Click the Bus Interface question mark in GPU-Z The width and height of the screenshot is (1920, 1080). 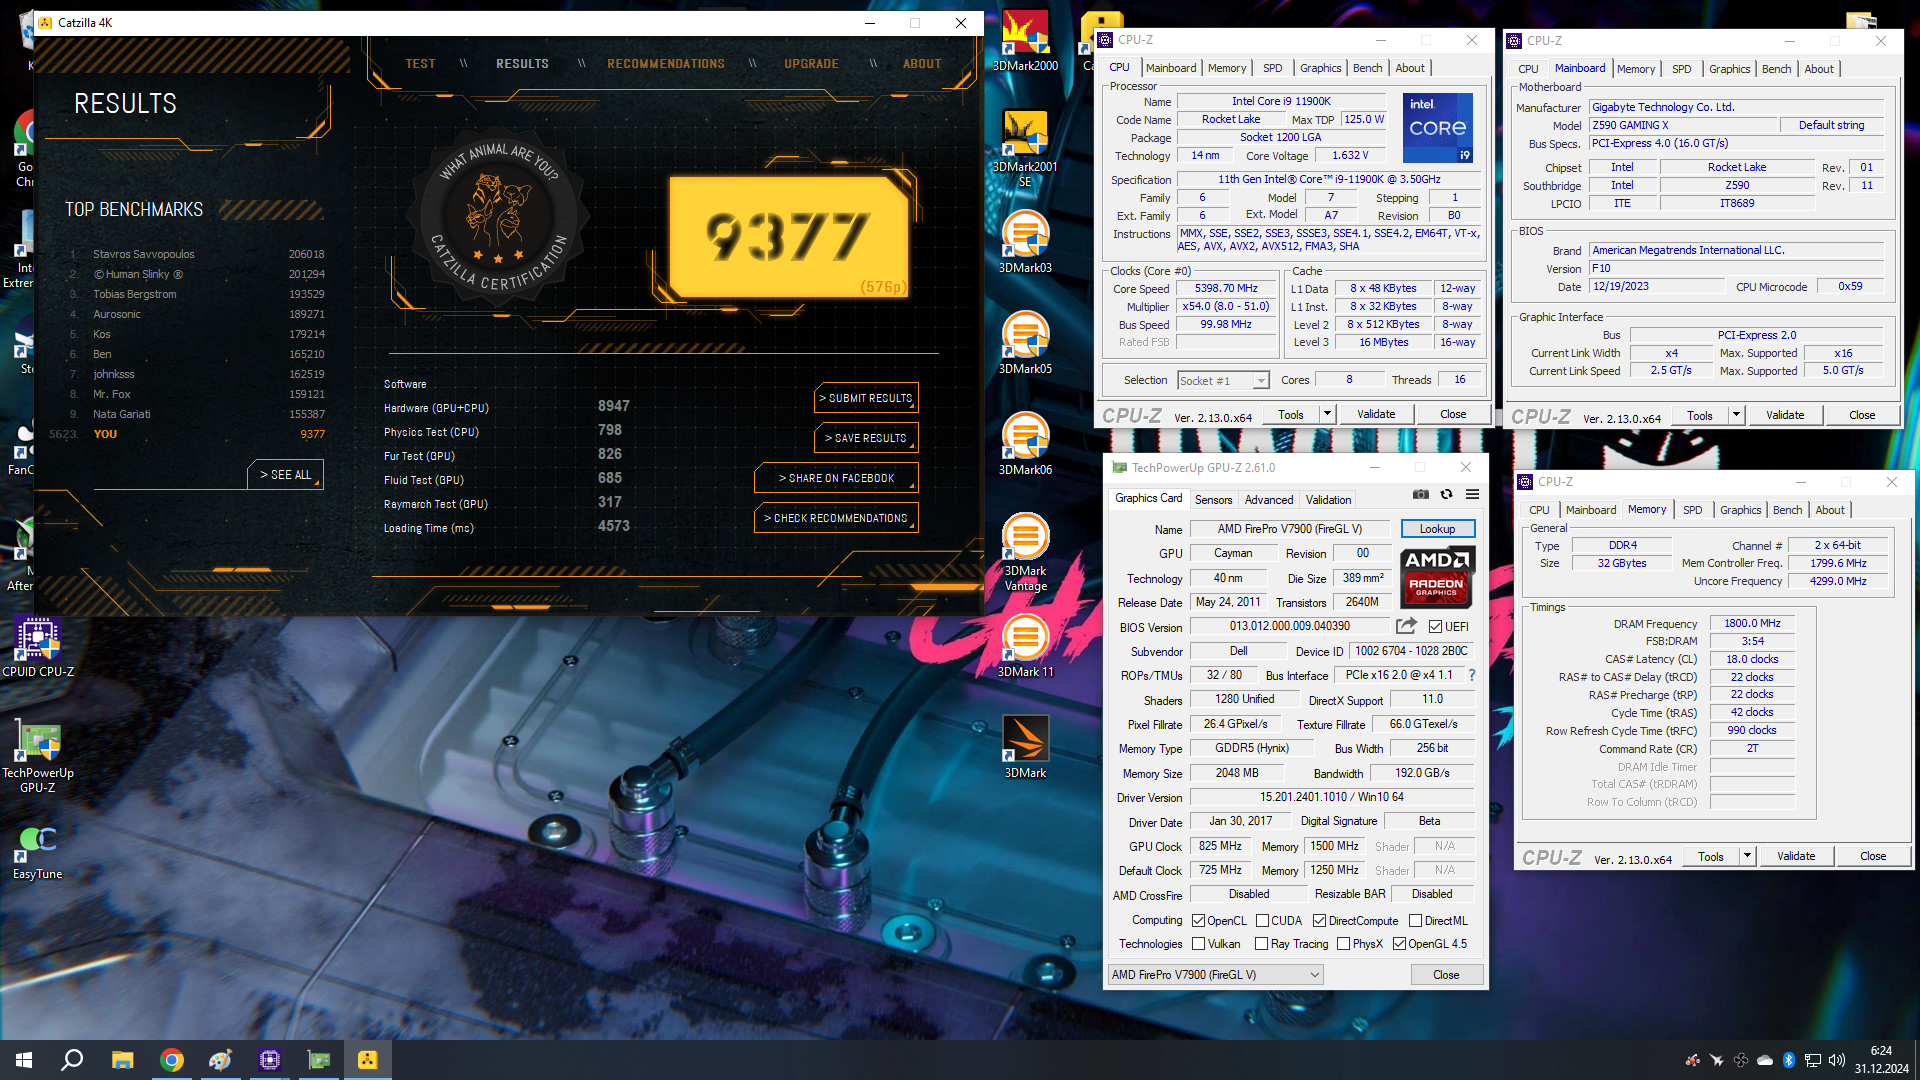pyautogui.click(x=1472, y=675)
